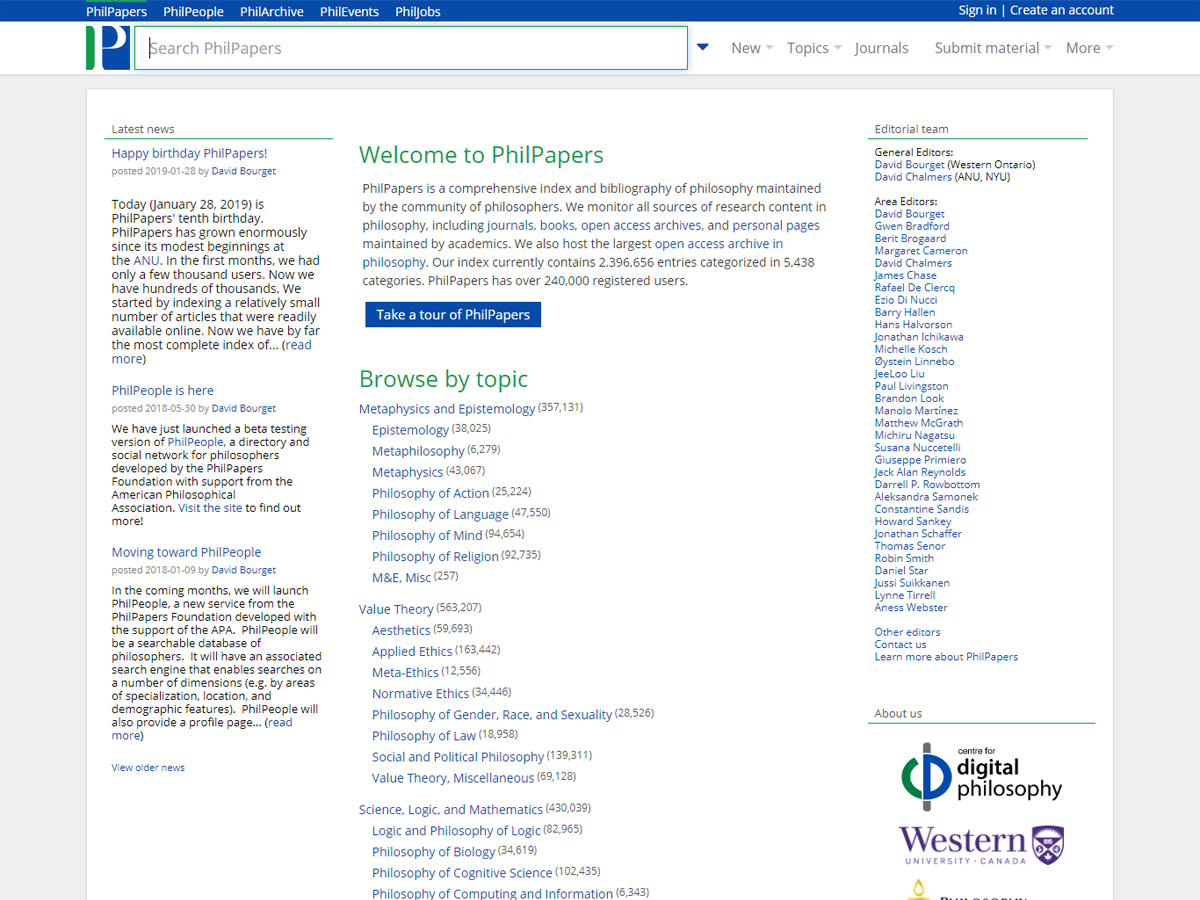Click the Centre for Digital Philosophy logo

coord(981,777)
